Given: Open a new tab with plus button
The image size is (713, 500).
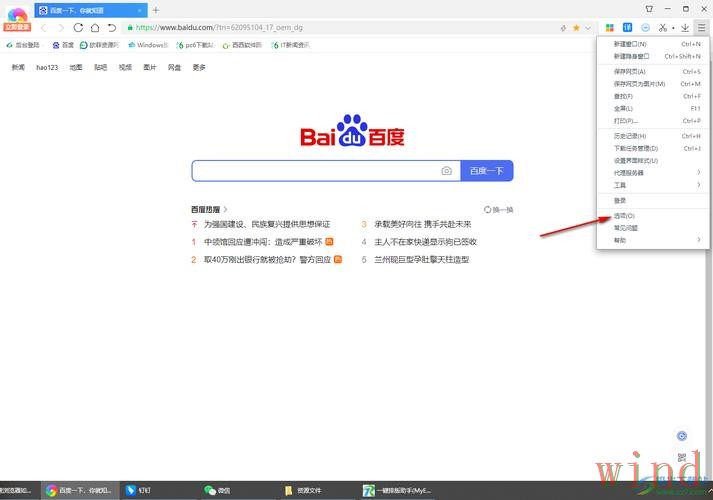Looking at the screenshot, I should pyautogui.click(x=156, y=10).
